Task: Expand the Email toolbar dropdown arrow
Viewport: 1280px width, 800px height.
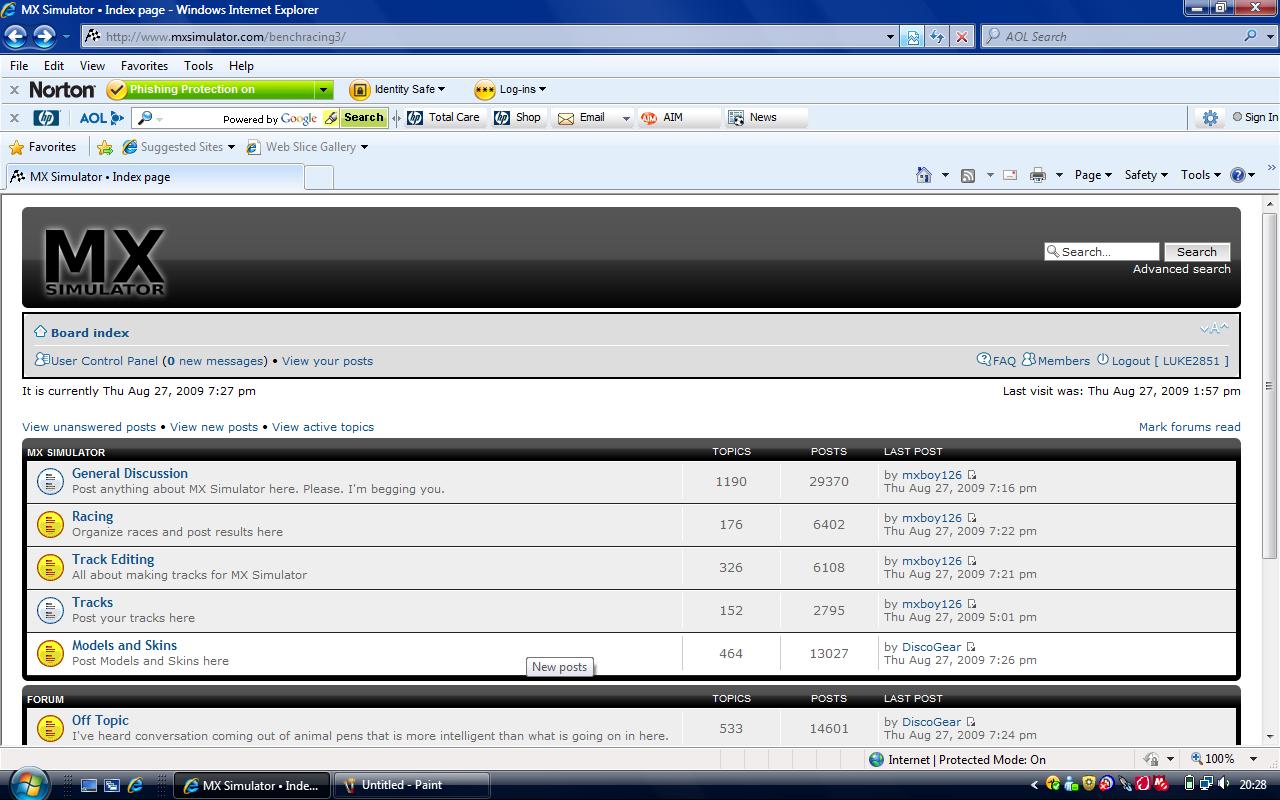Action: tap(626, 118)
